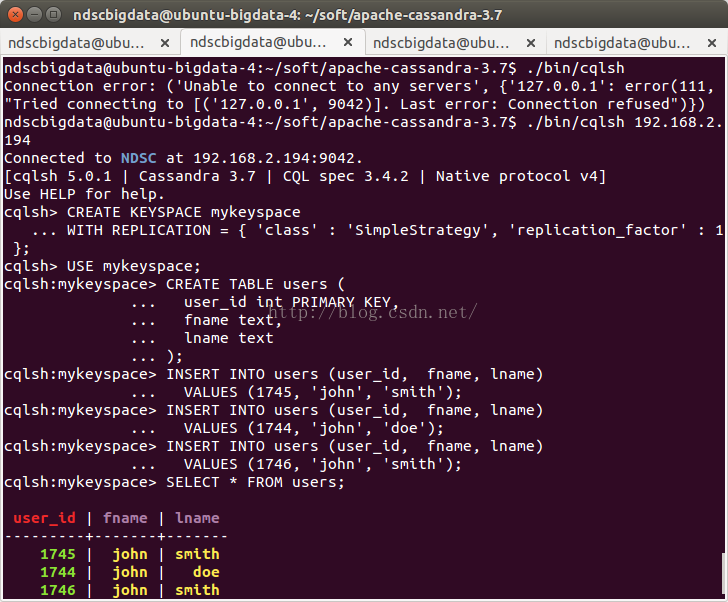
Task: Click the red user_id column header
Action: (45, 518)
